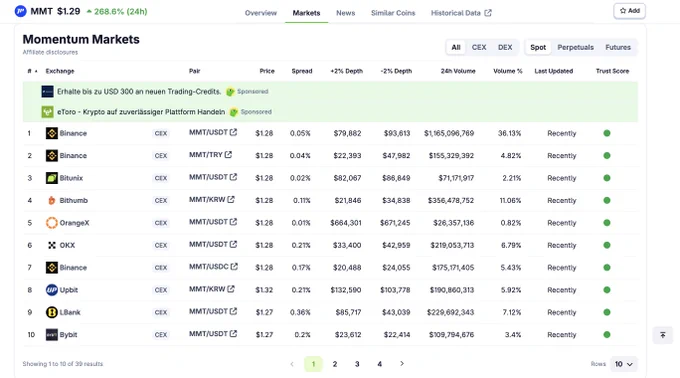The image size is (680, 378).
Task: Click the Bitunix exchange logo
Action: [52, 178]
